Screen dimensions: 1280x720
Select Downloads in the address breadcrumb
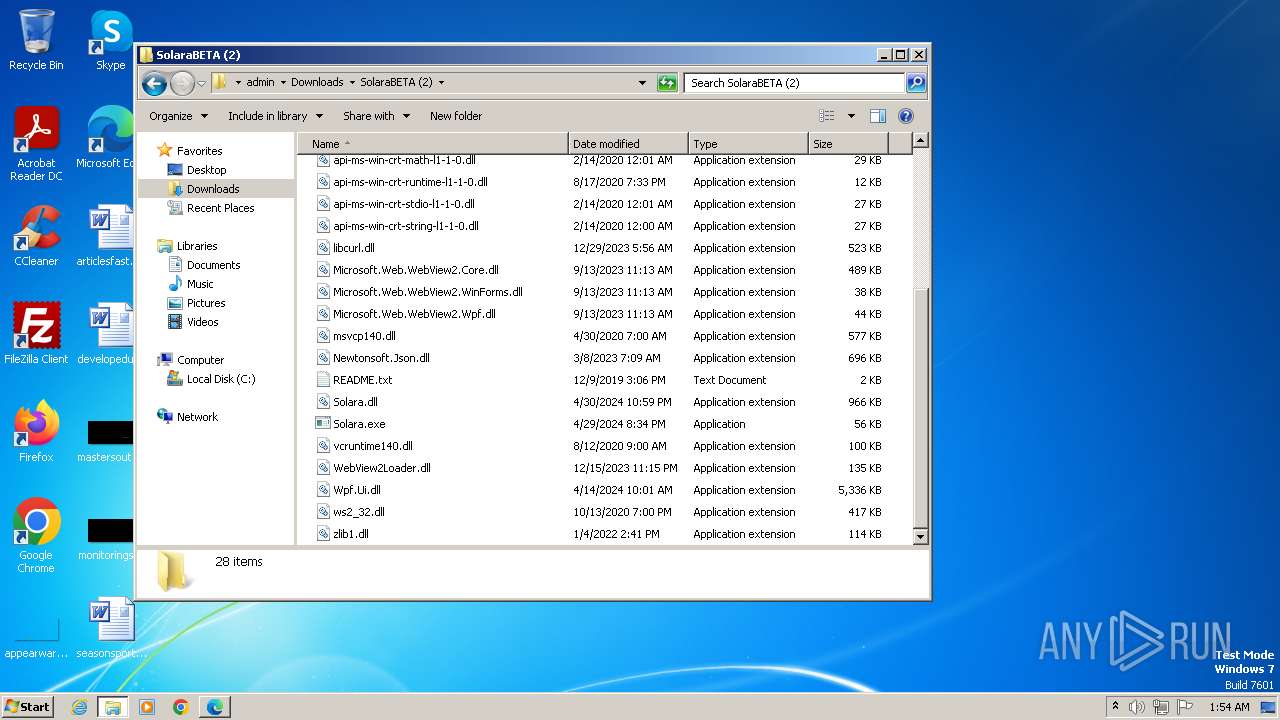pyautogui.click(x=317, y=83)
